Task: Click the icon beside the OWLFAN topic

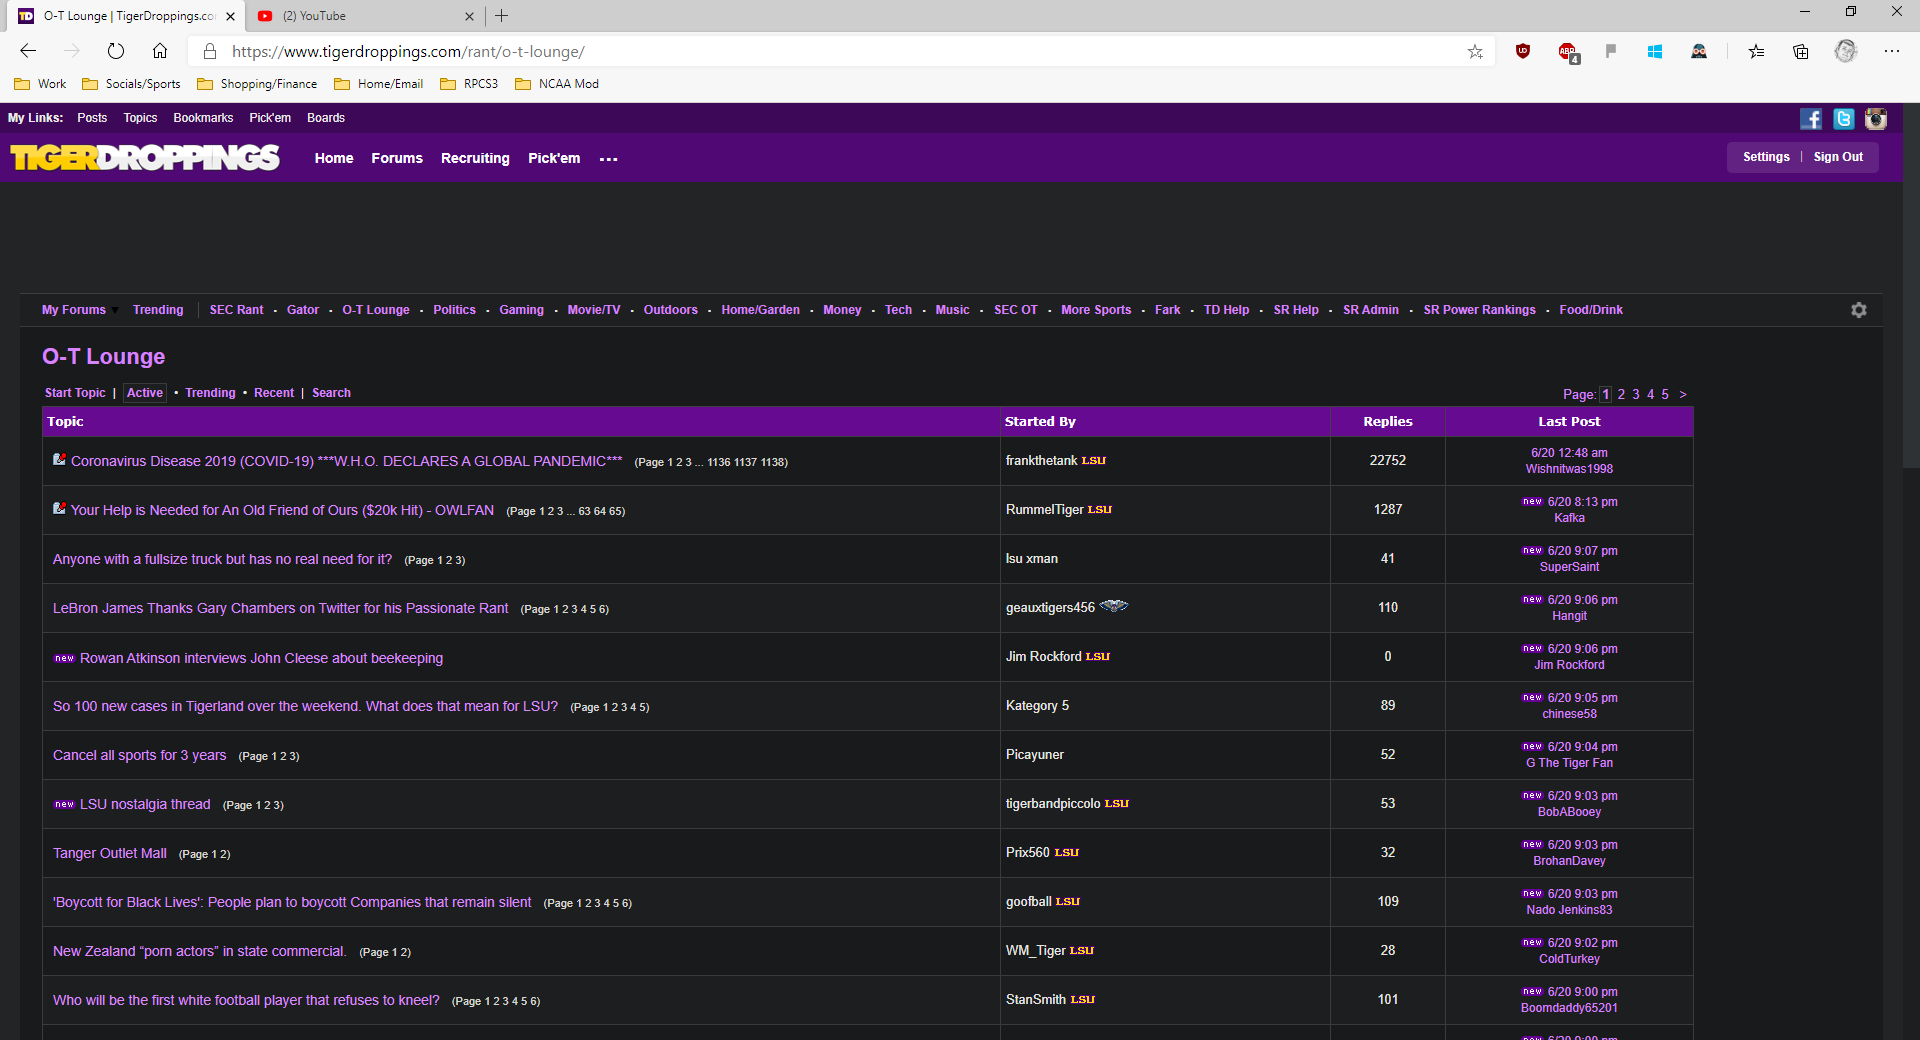Action: (59, 508)
